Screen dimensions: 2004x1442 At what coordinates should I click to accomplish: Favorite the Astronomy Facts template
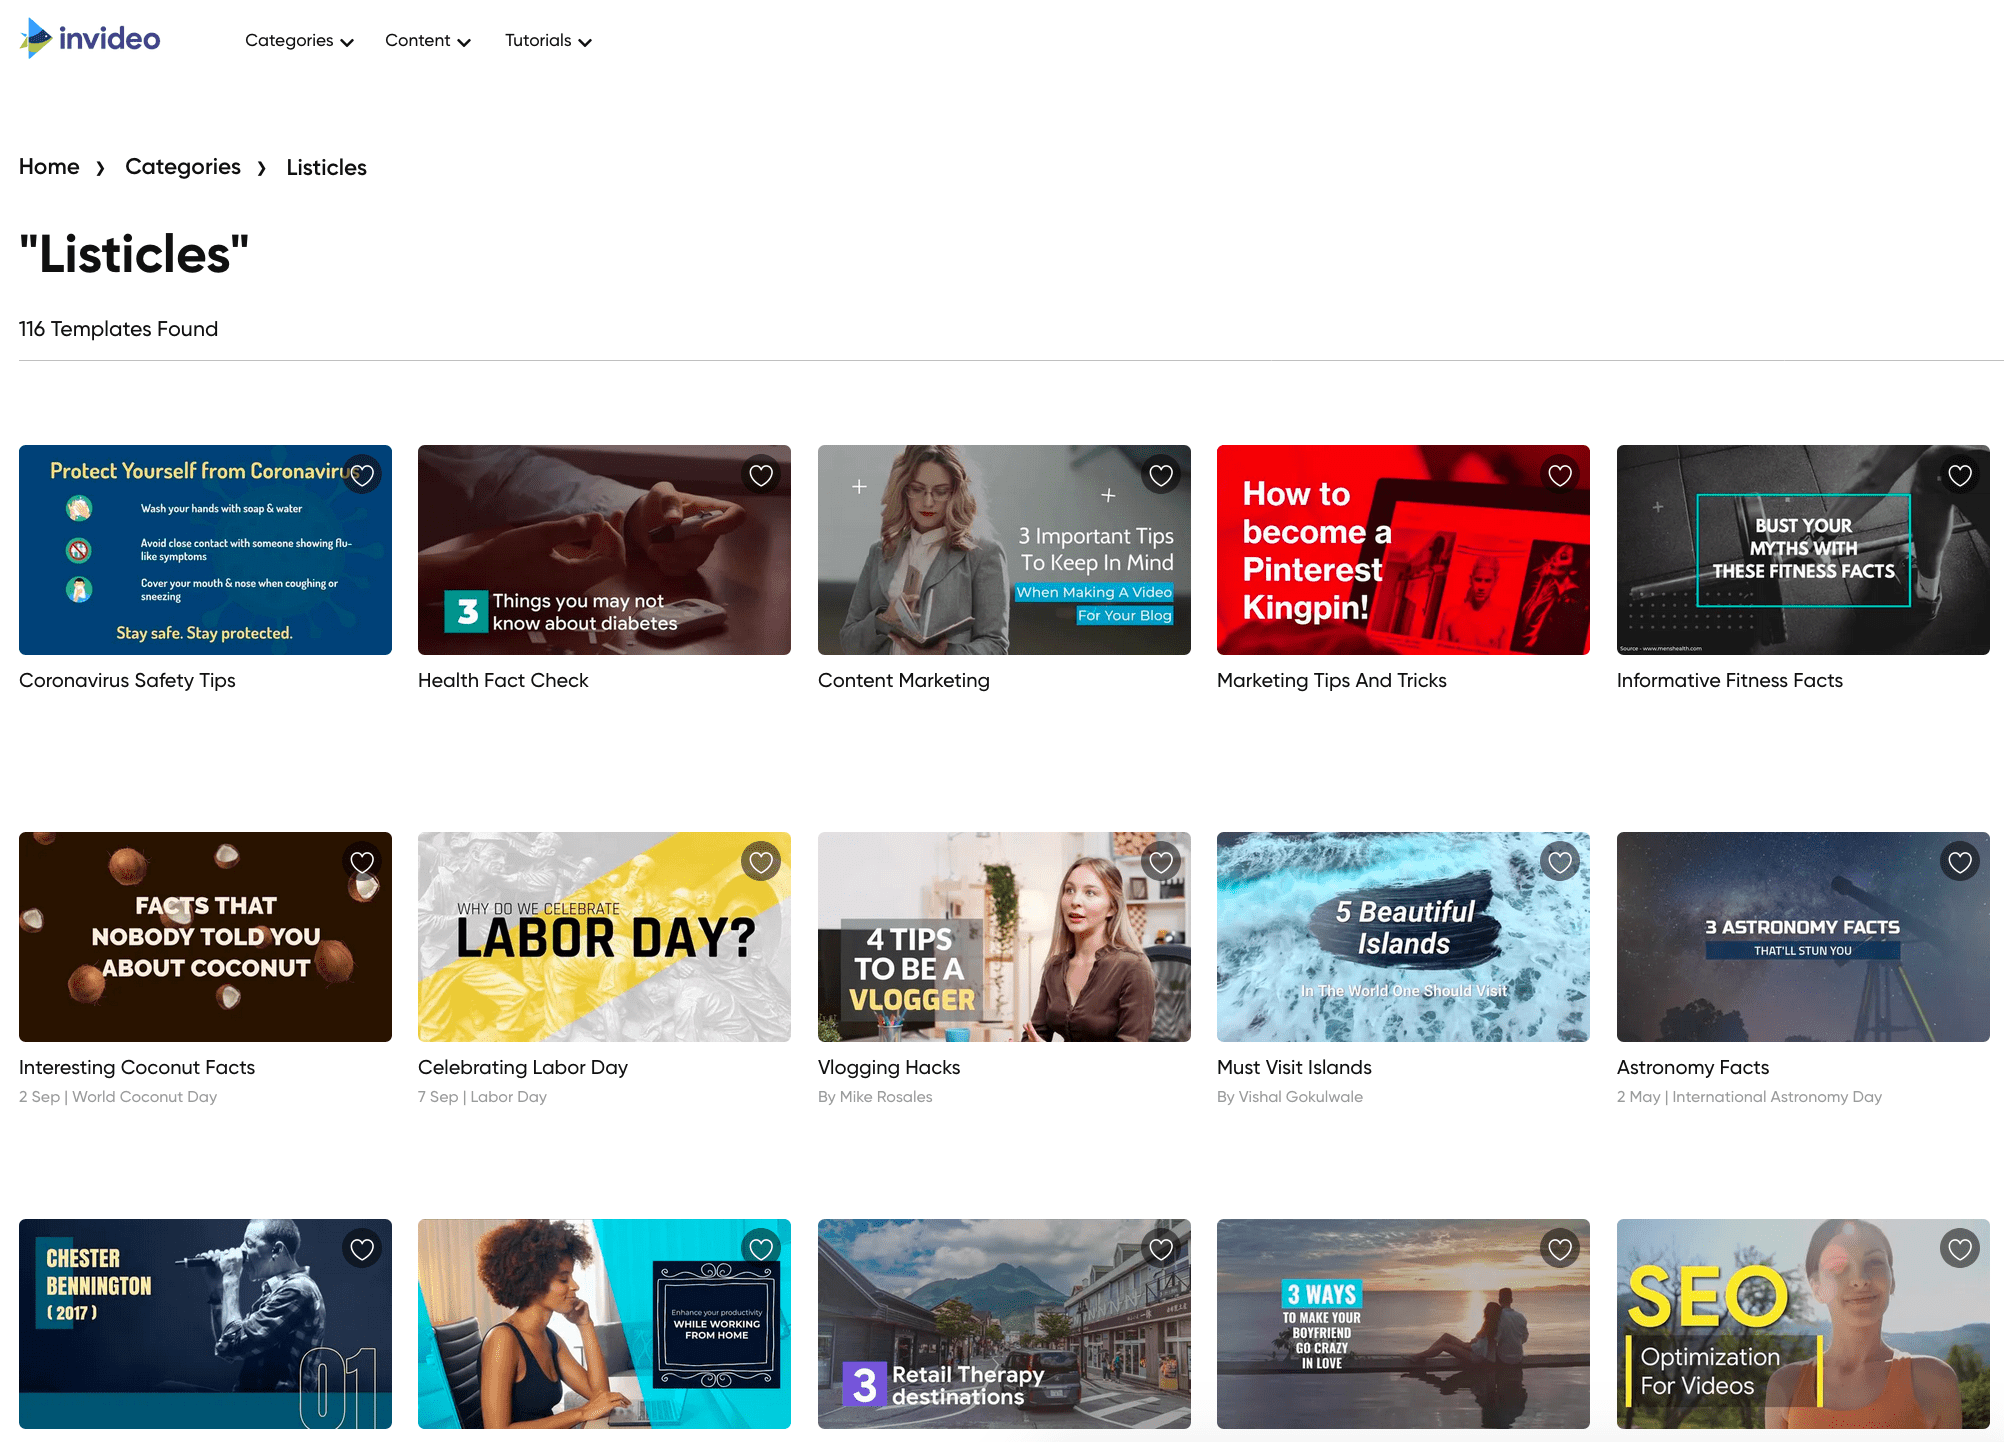pos(1960,862)
